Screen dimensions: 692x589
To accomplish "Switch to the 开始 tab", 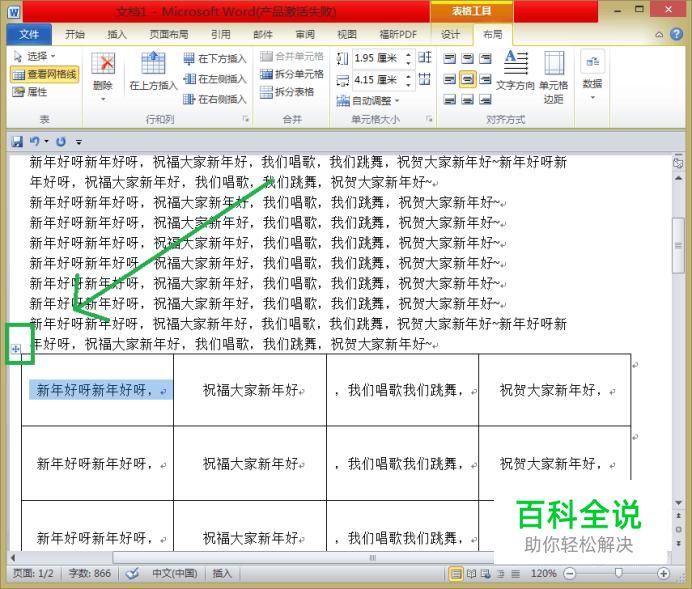I will (x=75, y=34).
